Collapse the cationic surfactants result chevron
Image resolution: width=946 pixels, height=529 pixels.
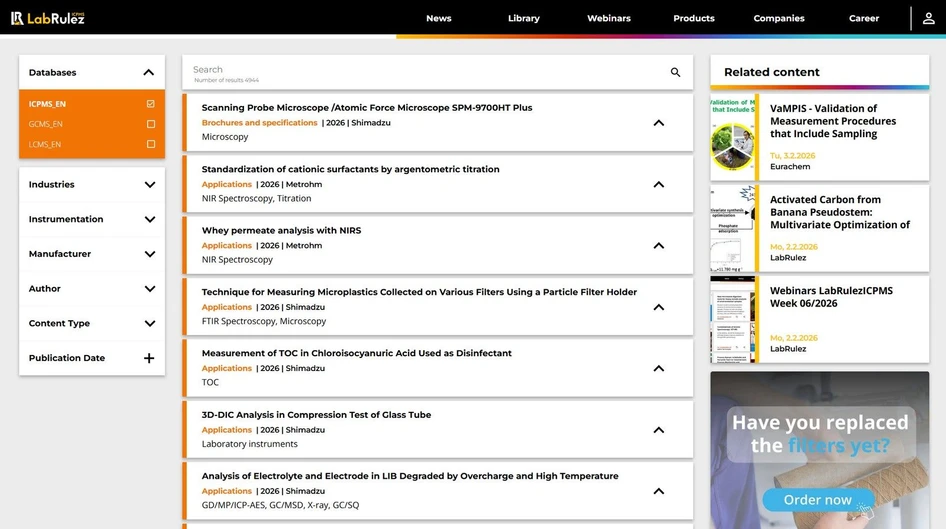[x=659, y=185]
